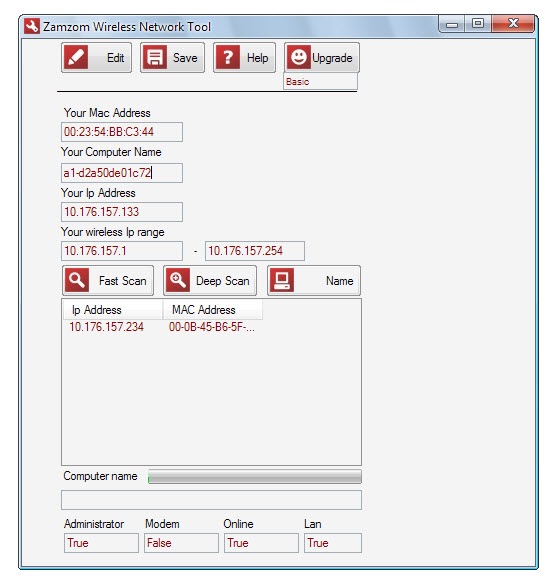Click the Modem False field
548x581 pixels.
pos(181,543)
